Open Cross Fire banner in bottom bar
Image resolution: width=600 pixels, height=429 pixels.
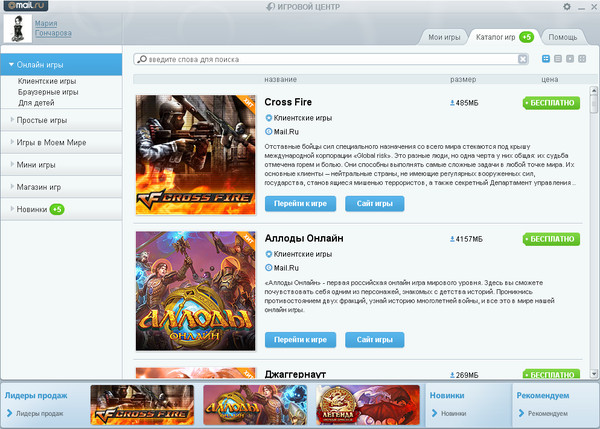142,405
